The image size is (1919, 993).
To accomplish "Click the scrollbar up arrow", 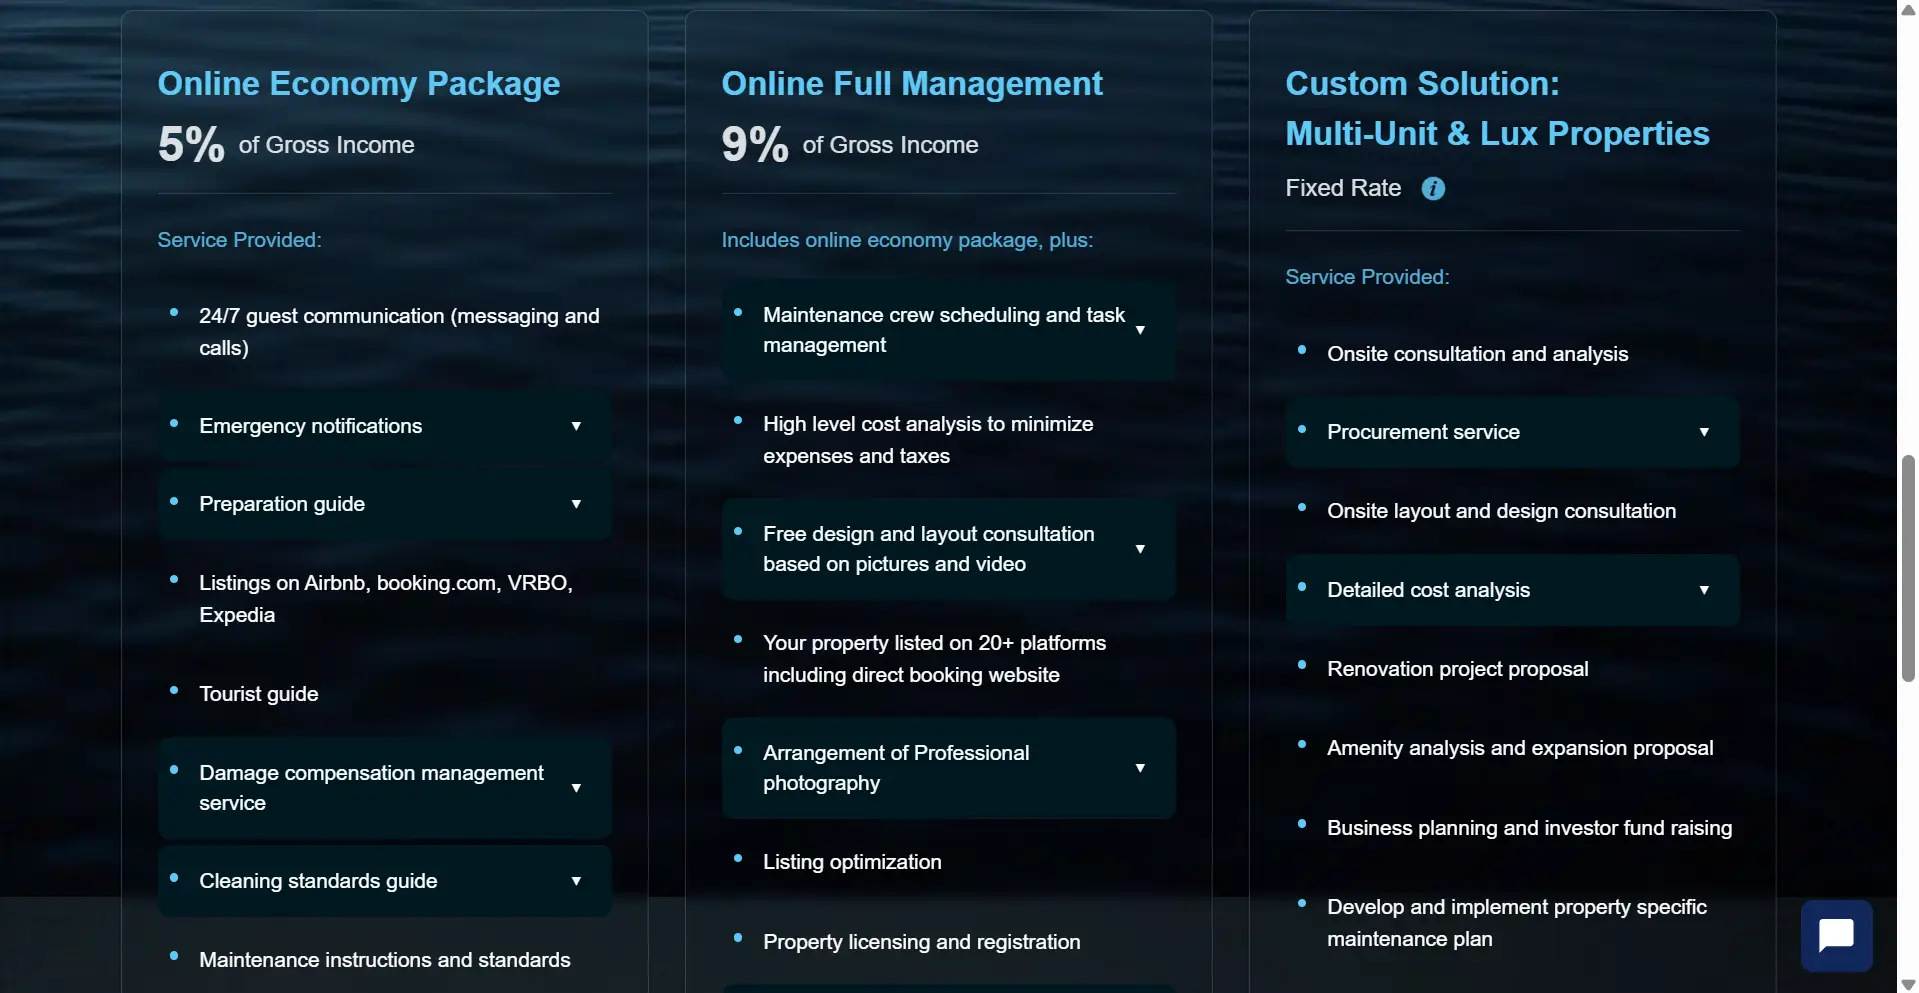I will pos(1908,9).
